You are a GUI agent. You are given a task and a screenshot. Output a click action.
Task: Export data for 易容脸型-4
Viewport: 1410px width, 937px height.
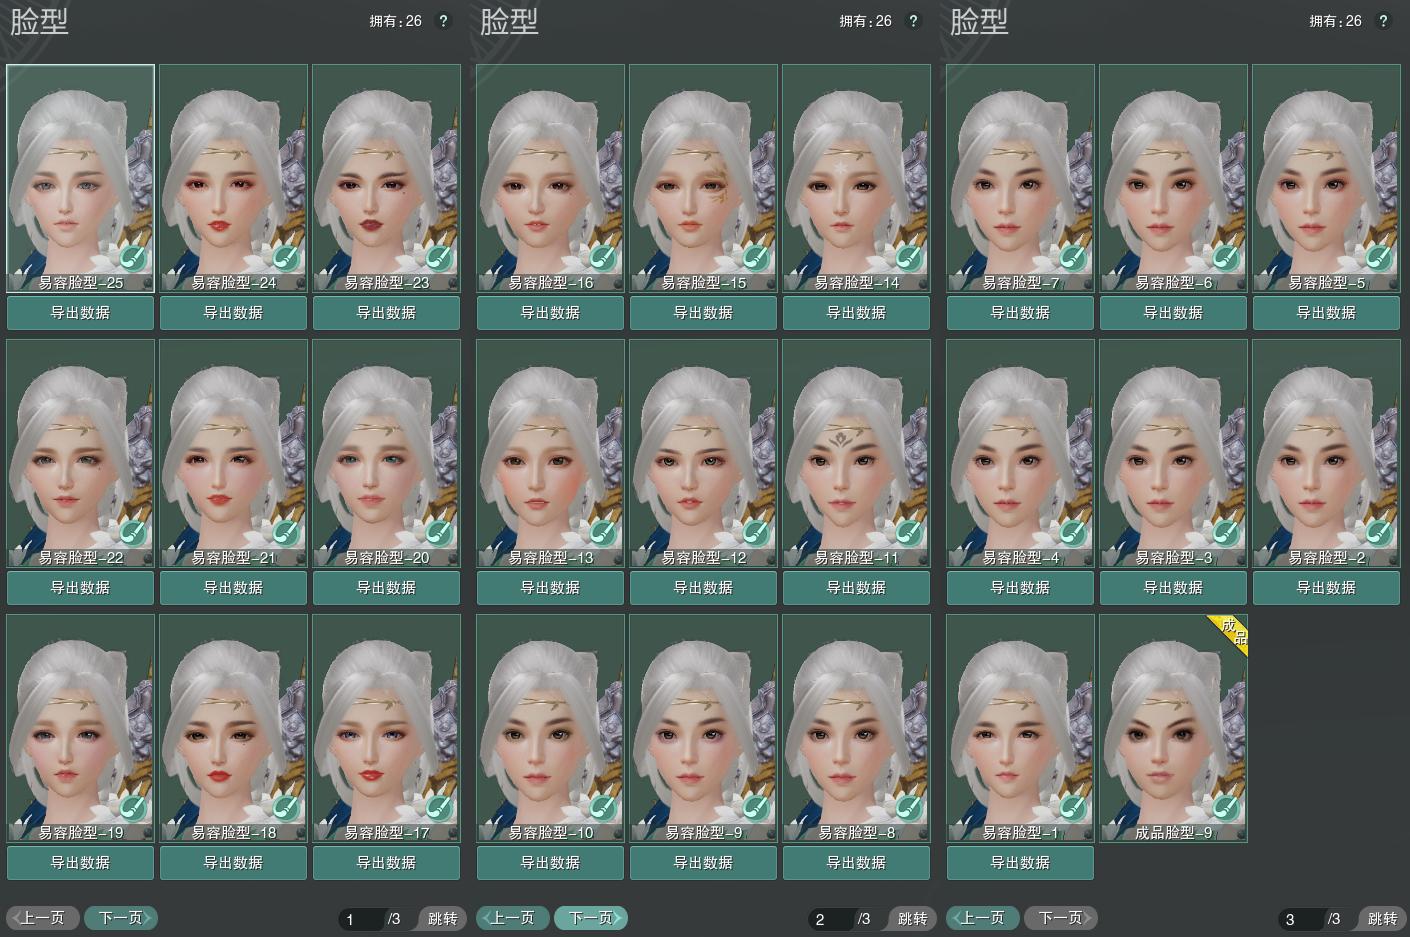coord(1021,588)
